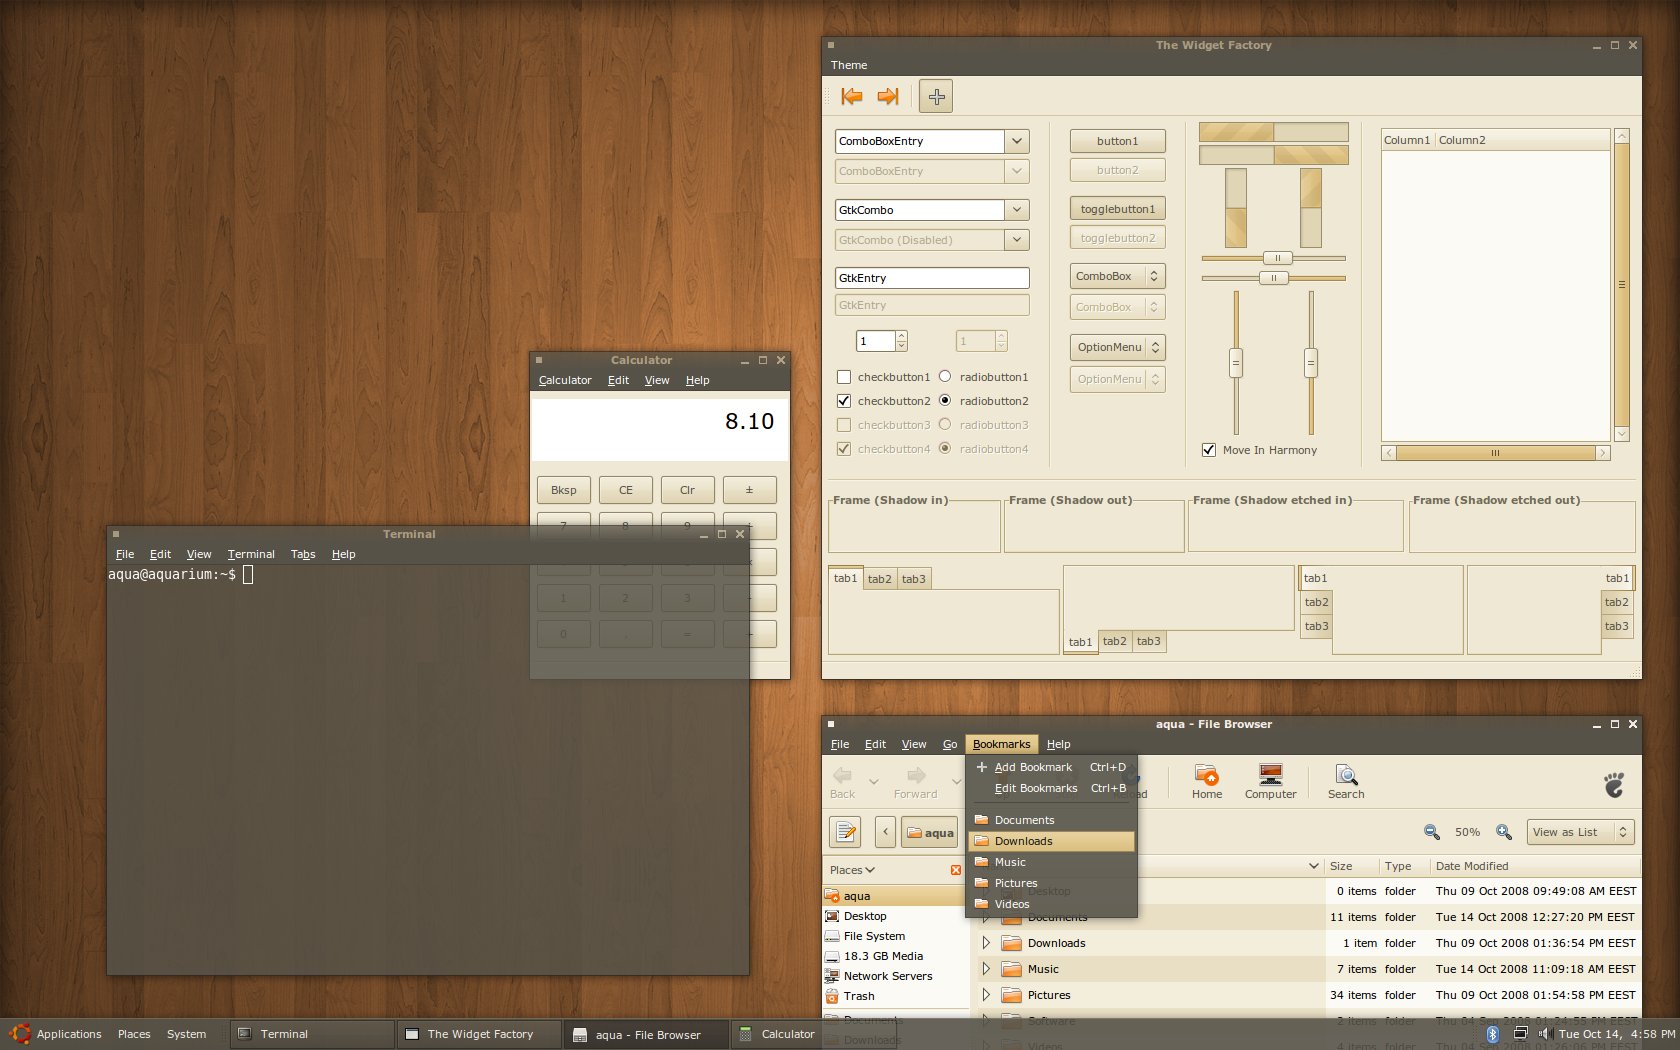Click the aqua folder path button
1680x1050 pixels.
tap(930, 832)
